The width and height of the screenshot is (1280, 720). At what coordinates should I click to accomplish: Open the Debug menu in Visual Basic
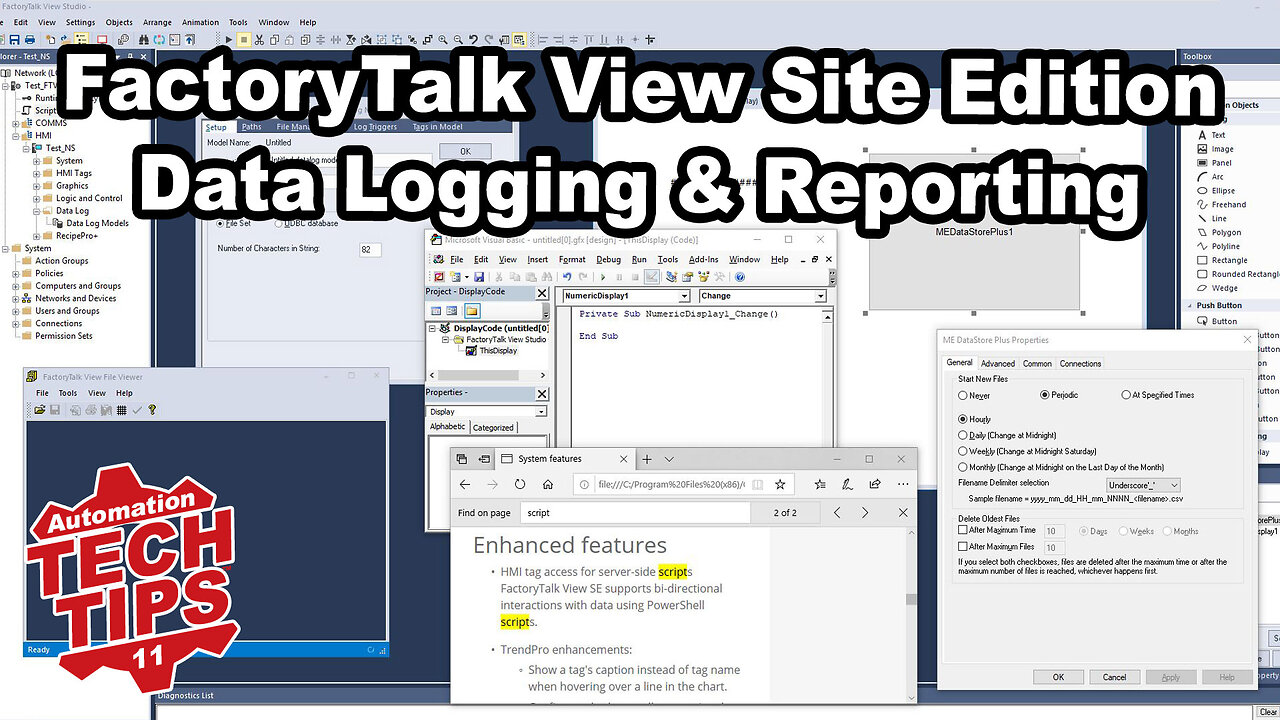click(608, 259)
